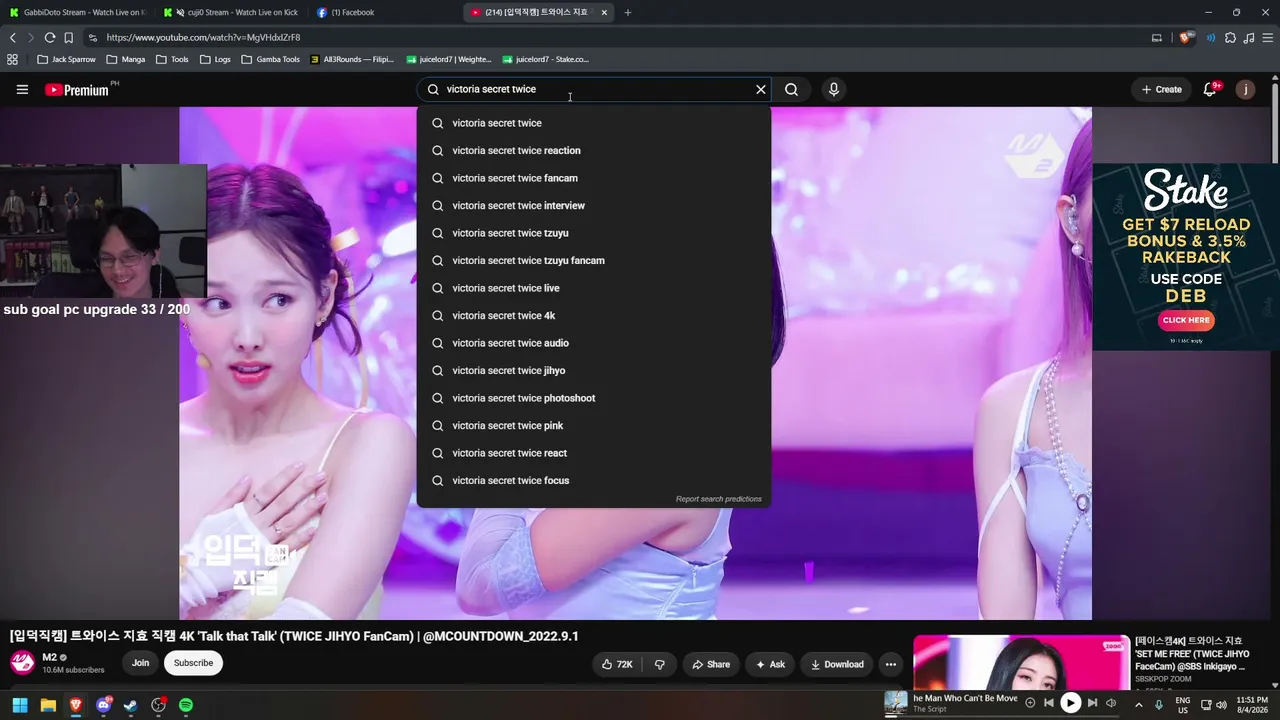Choose suggestion 'victoria secret twice photoshoot'
This screenshot has width=1280, height=720.
click(x=594, y=398)
